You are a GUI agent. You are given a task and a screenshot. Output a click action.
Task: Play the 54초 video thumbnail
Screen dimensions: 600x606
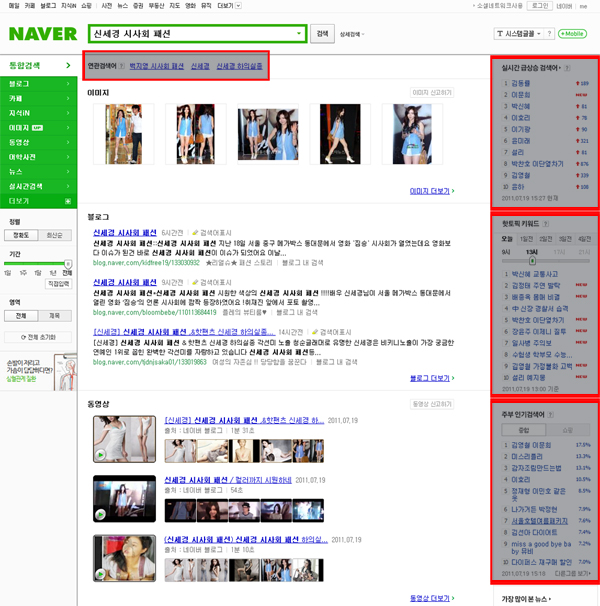tap(124, 499)
